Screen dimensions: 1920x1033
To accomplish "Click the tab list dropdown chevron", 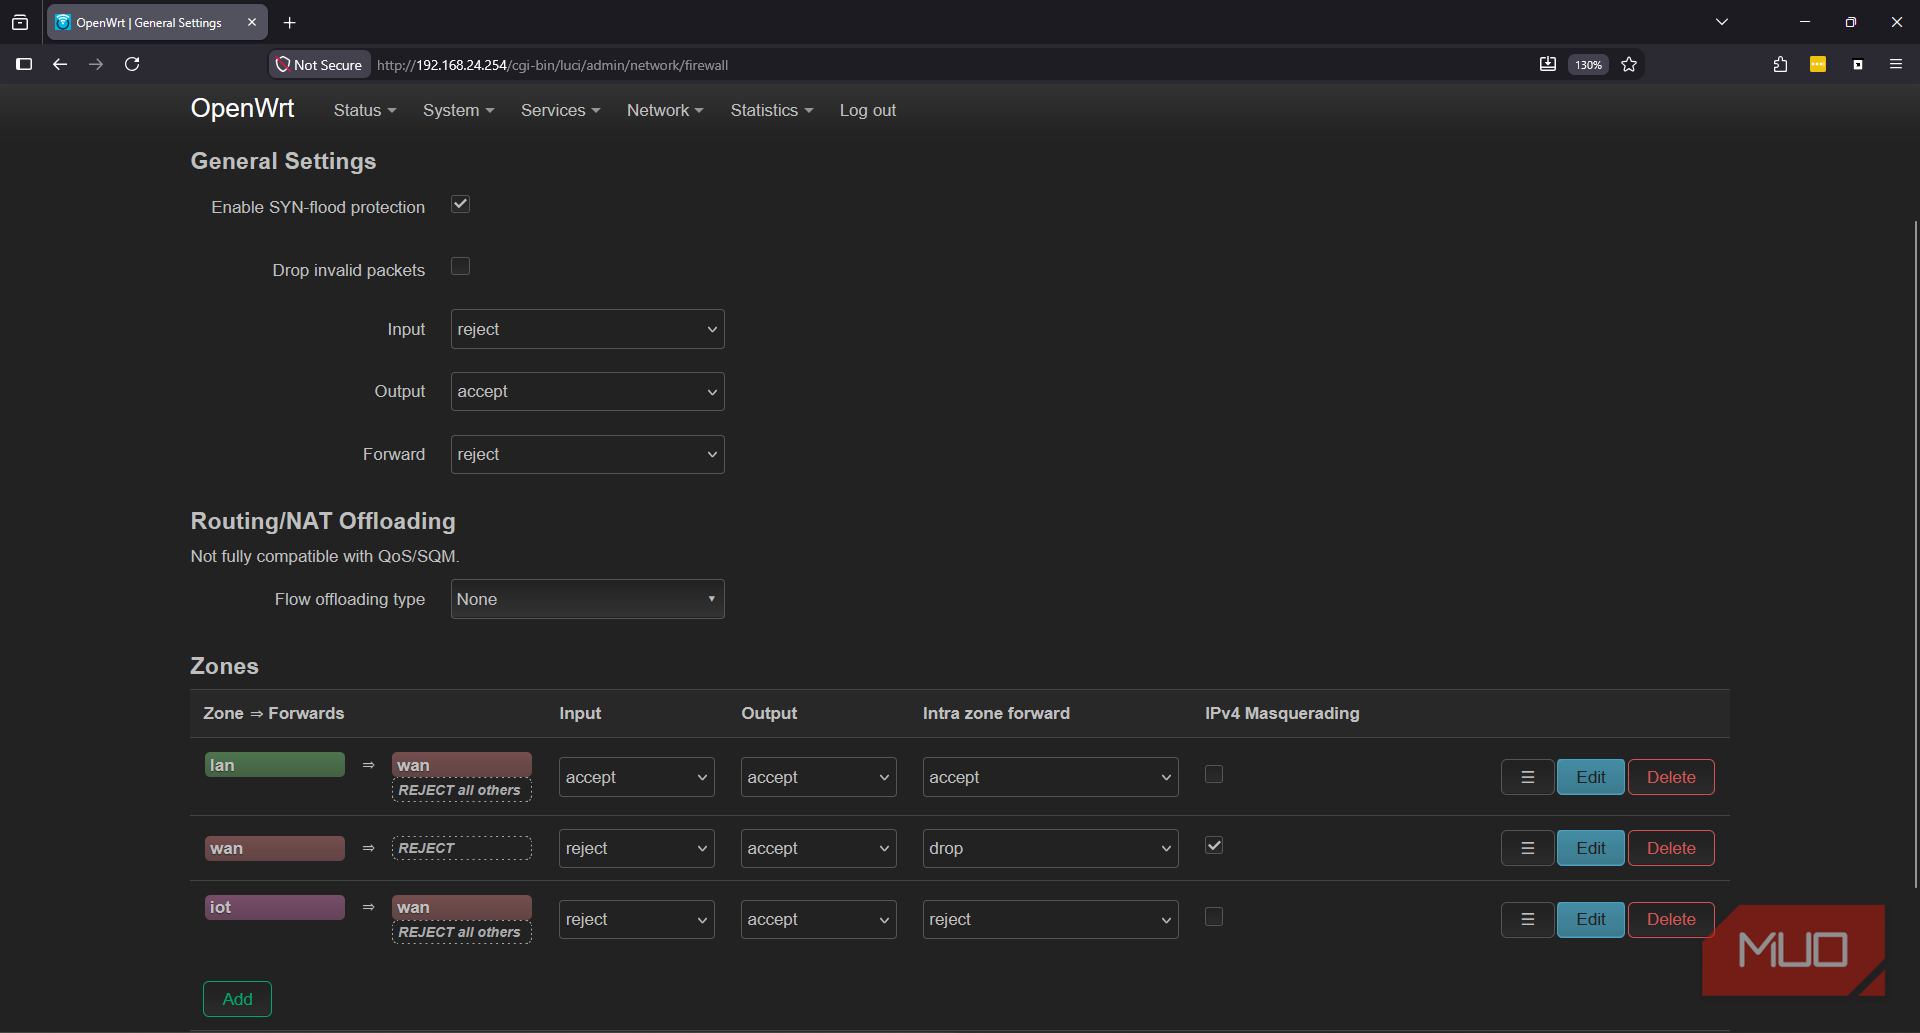I will point(1722,22).
